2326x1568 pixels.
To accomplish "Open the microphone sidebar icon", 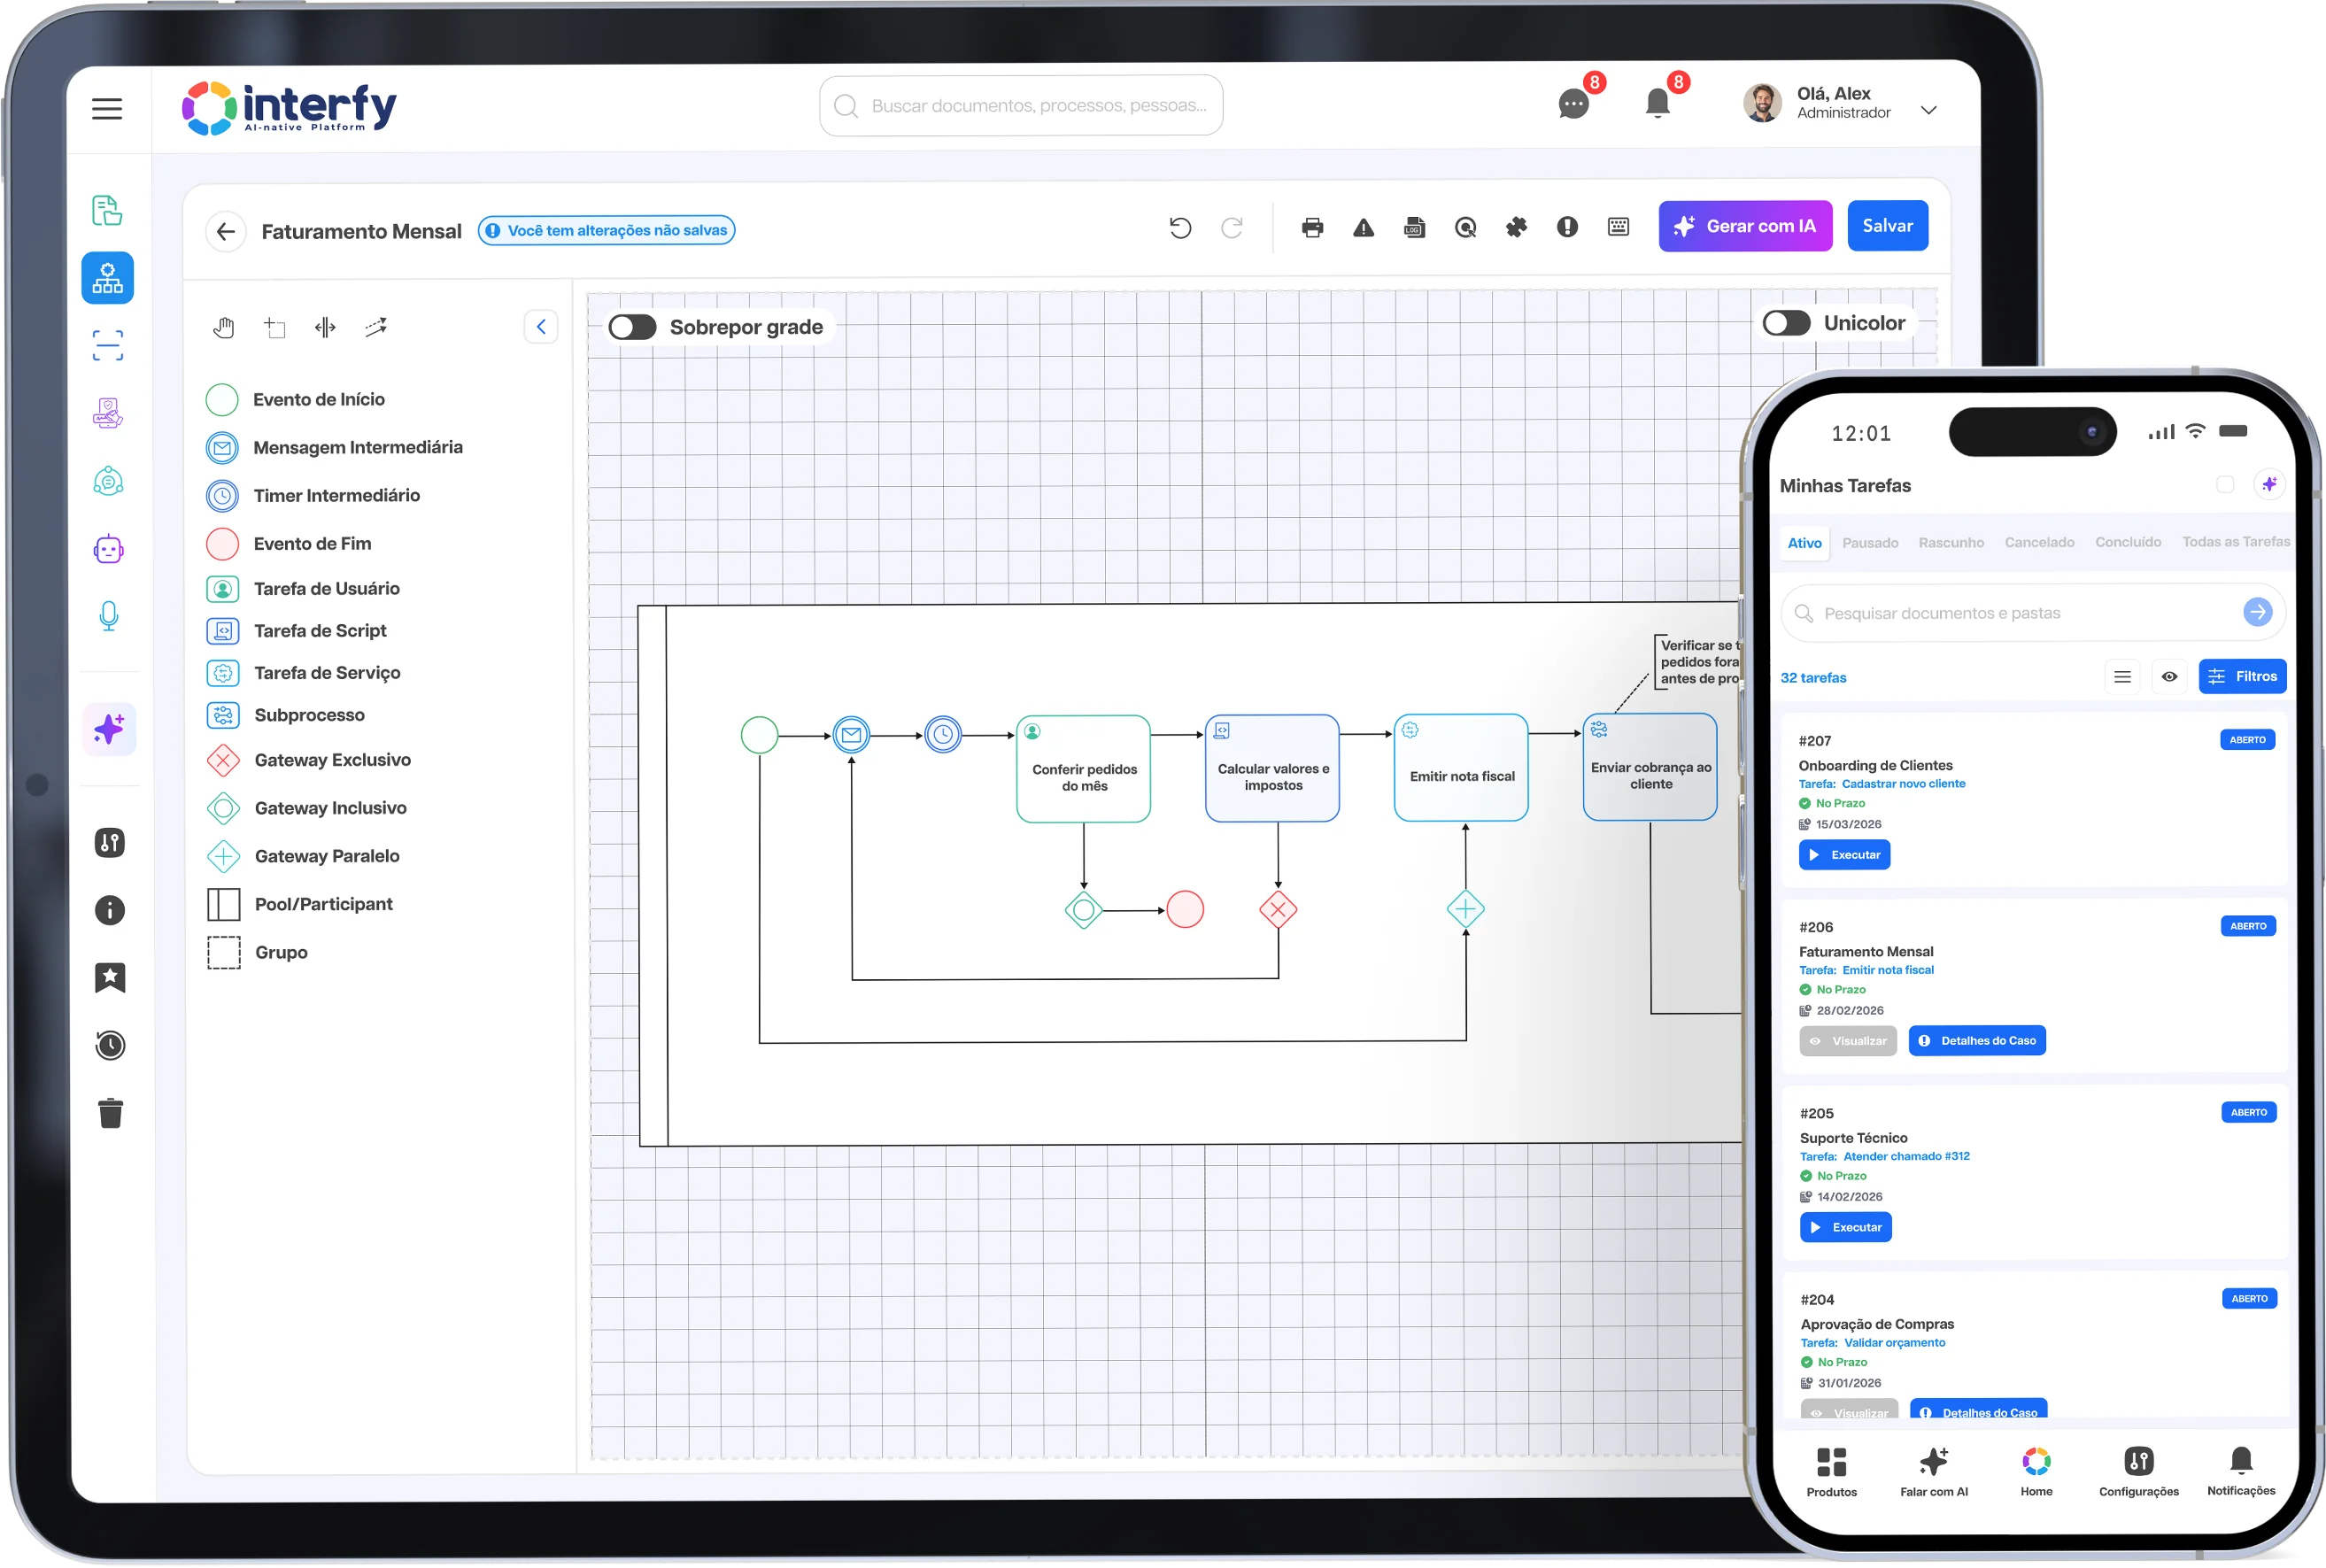I will tap(109, 616).
